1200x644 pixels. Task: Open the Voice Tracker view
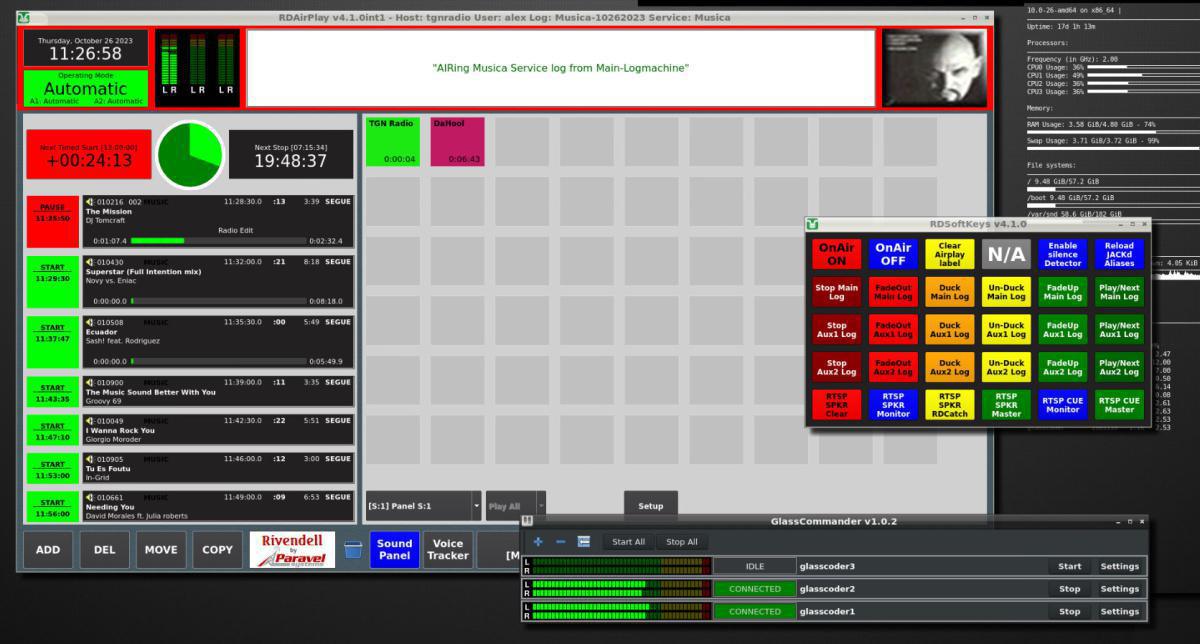pos(447,549)
